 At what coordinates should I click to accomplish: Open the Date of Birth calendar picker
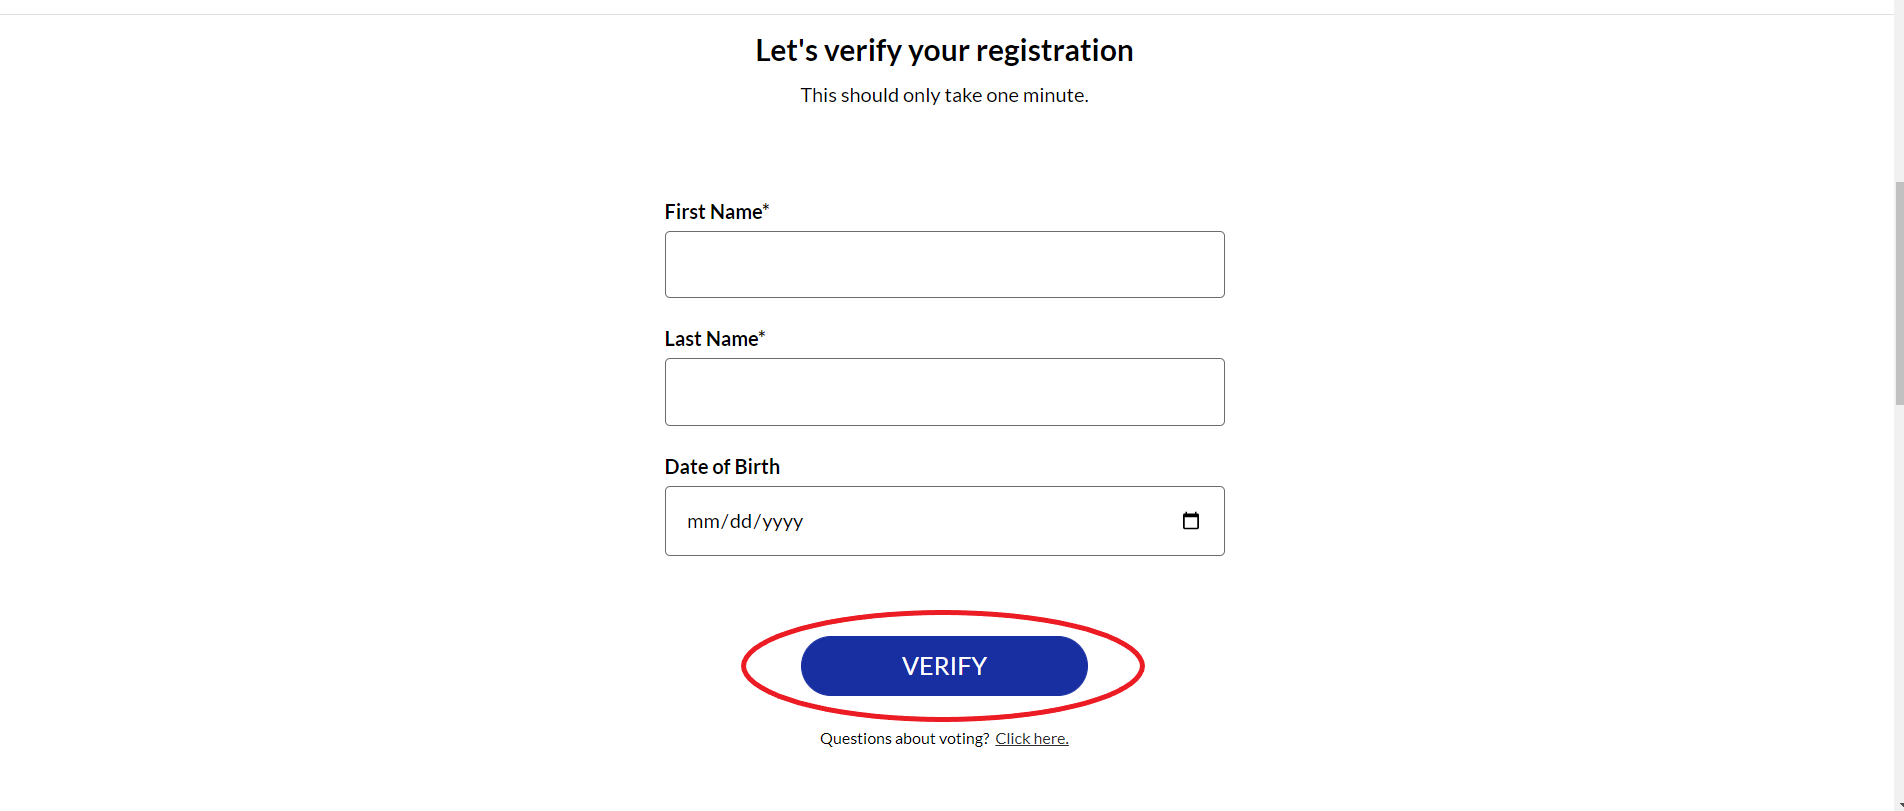[x=1190, y=521]
